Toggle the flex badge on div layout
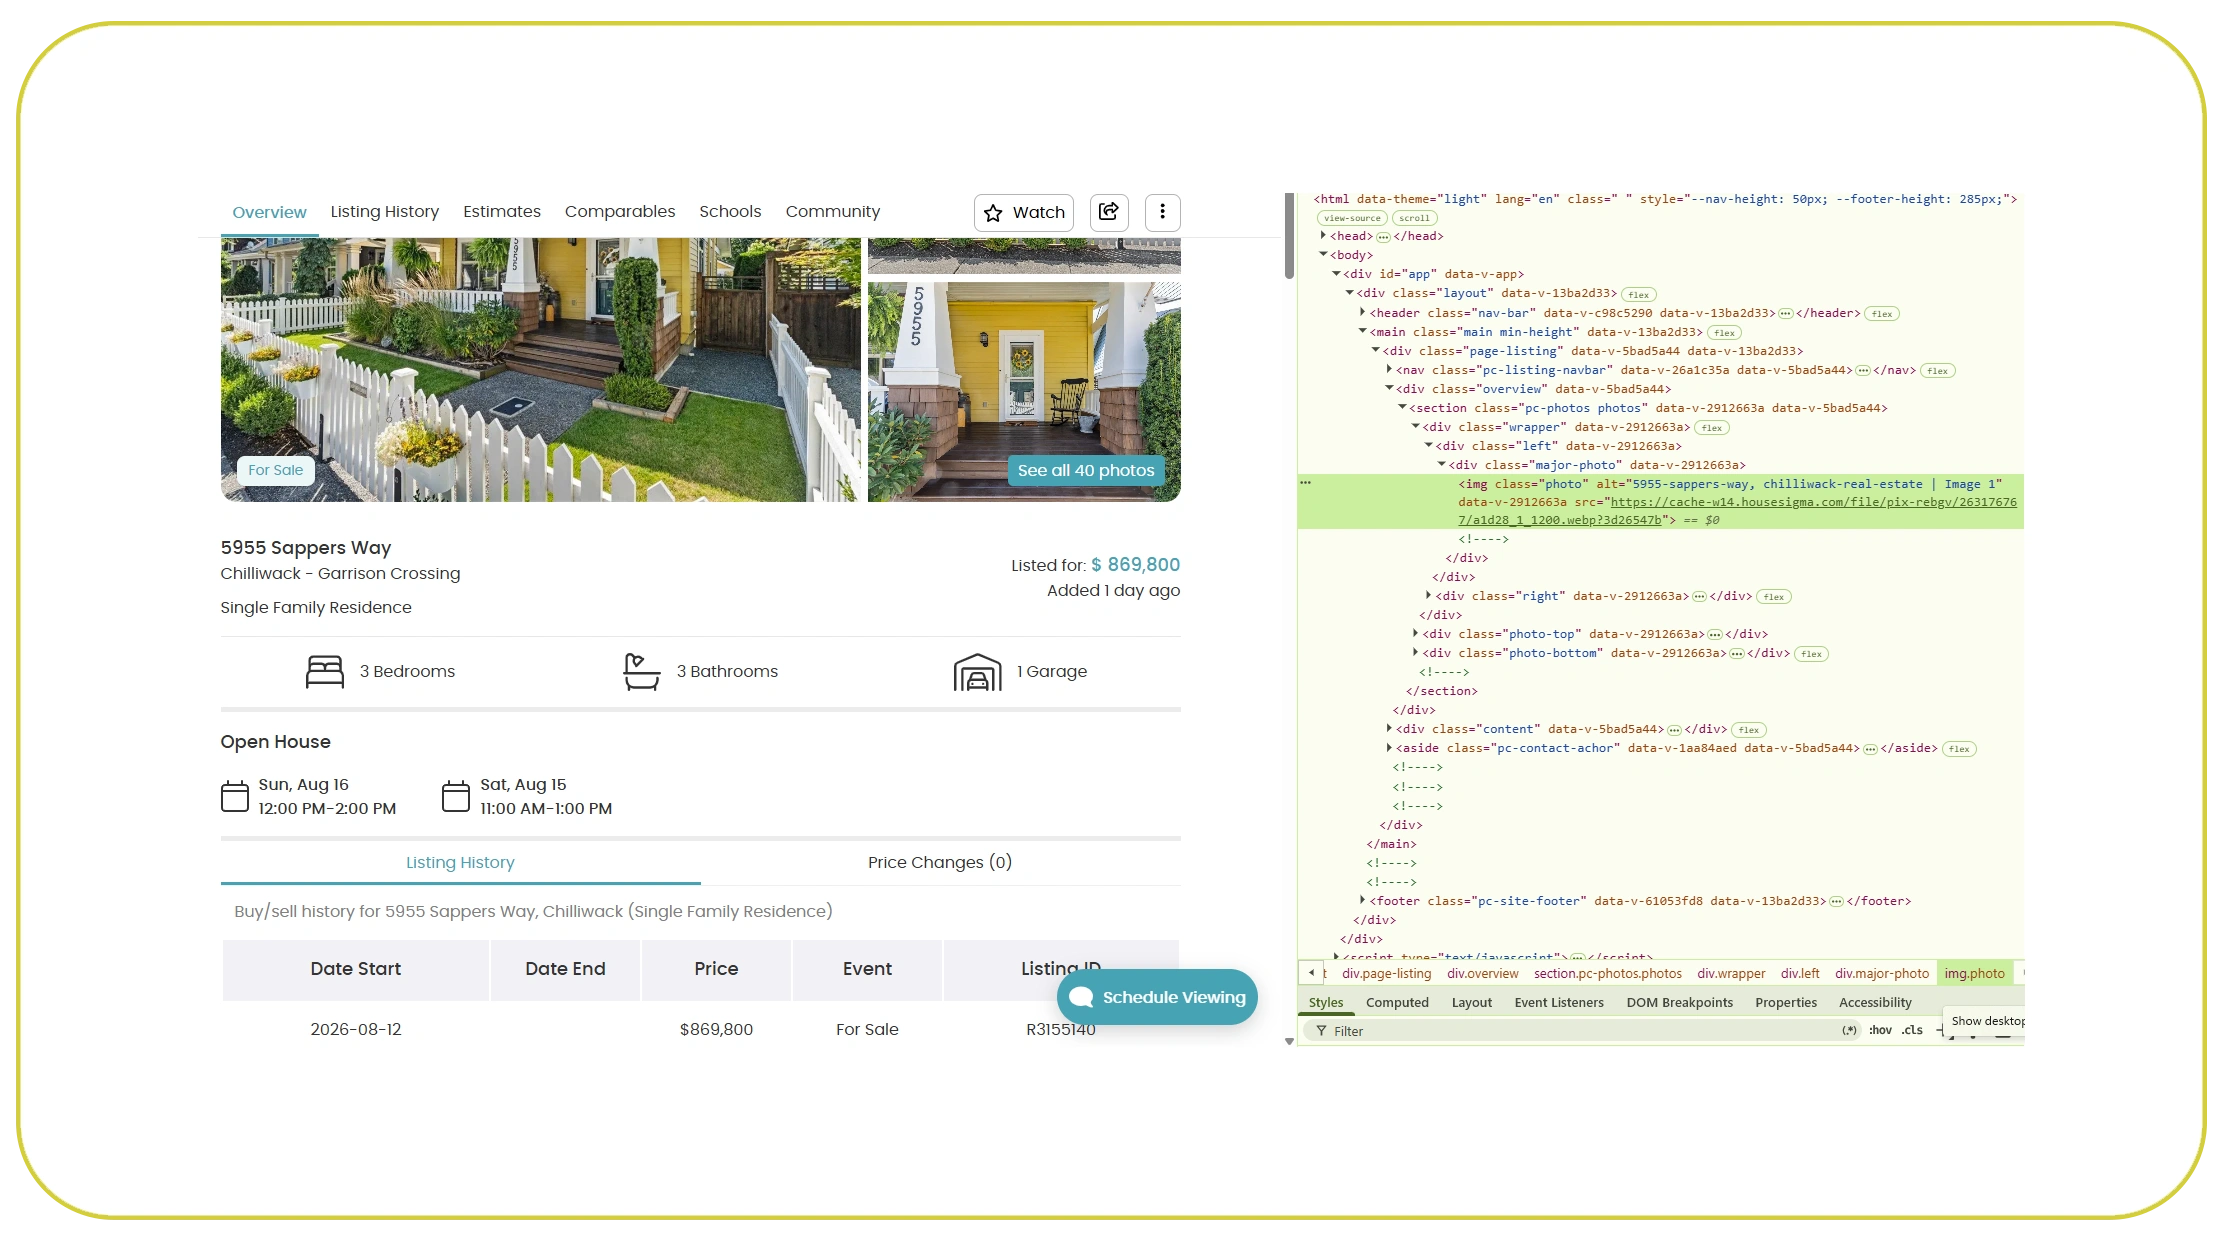 click(1639, 295)
